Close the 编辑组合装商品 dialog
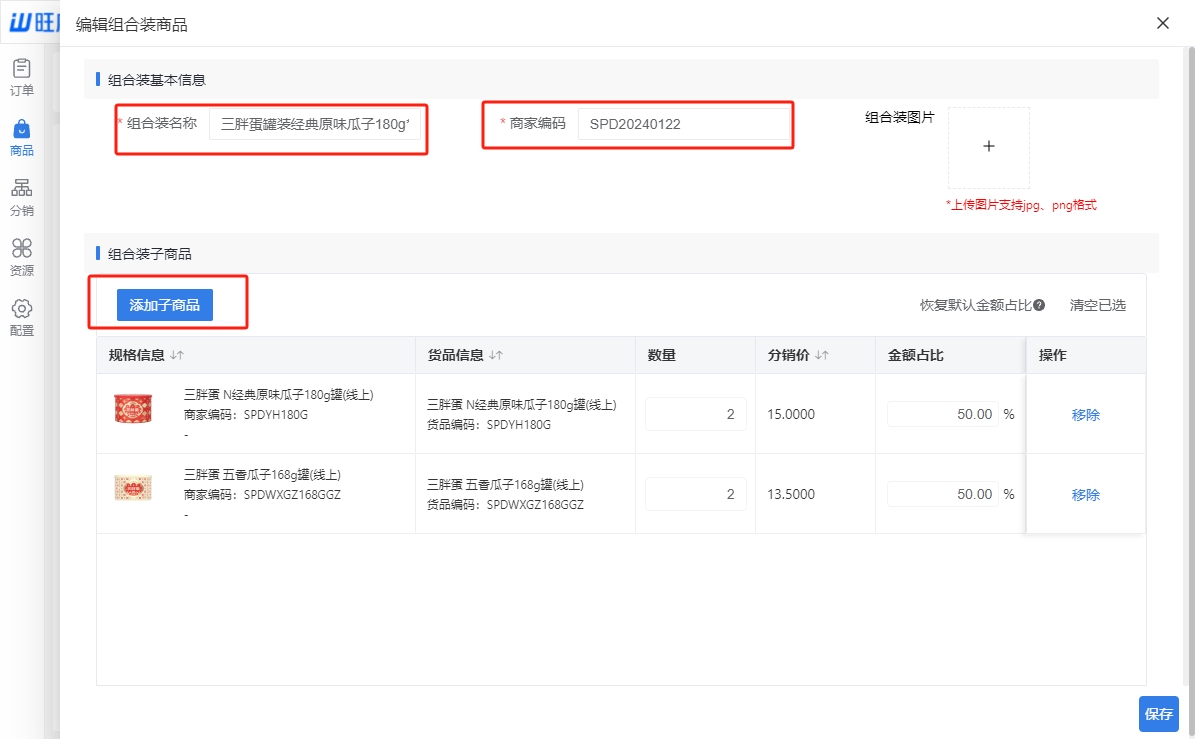This screenshot has width=1195, height=739. [1162, 23]
